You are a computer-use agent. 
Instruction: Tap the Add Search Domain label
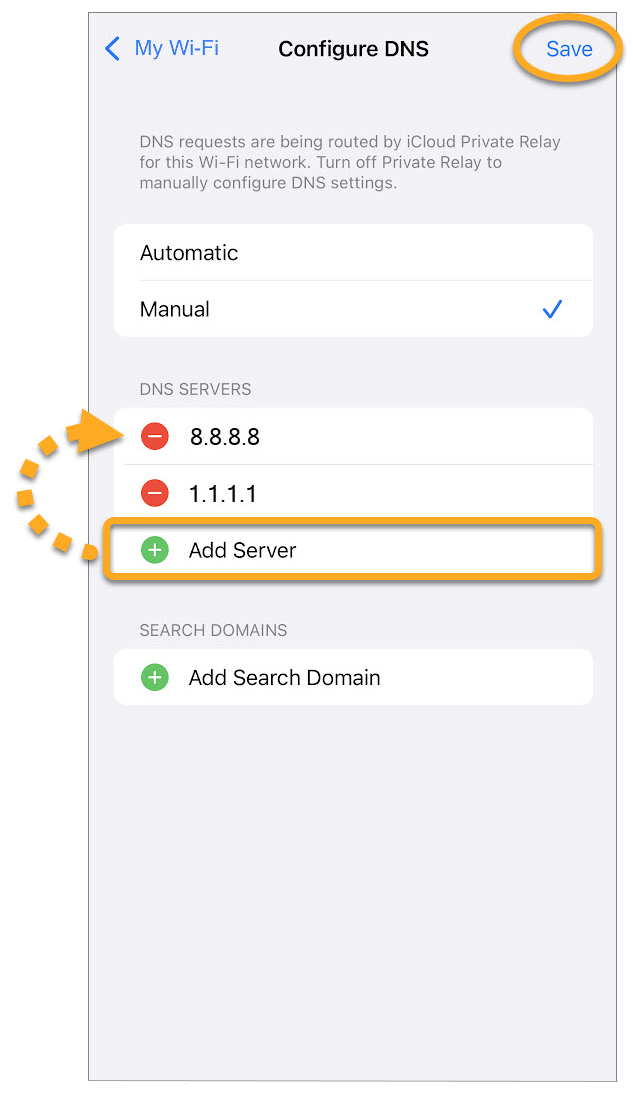[x=284, y=677]
